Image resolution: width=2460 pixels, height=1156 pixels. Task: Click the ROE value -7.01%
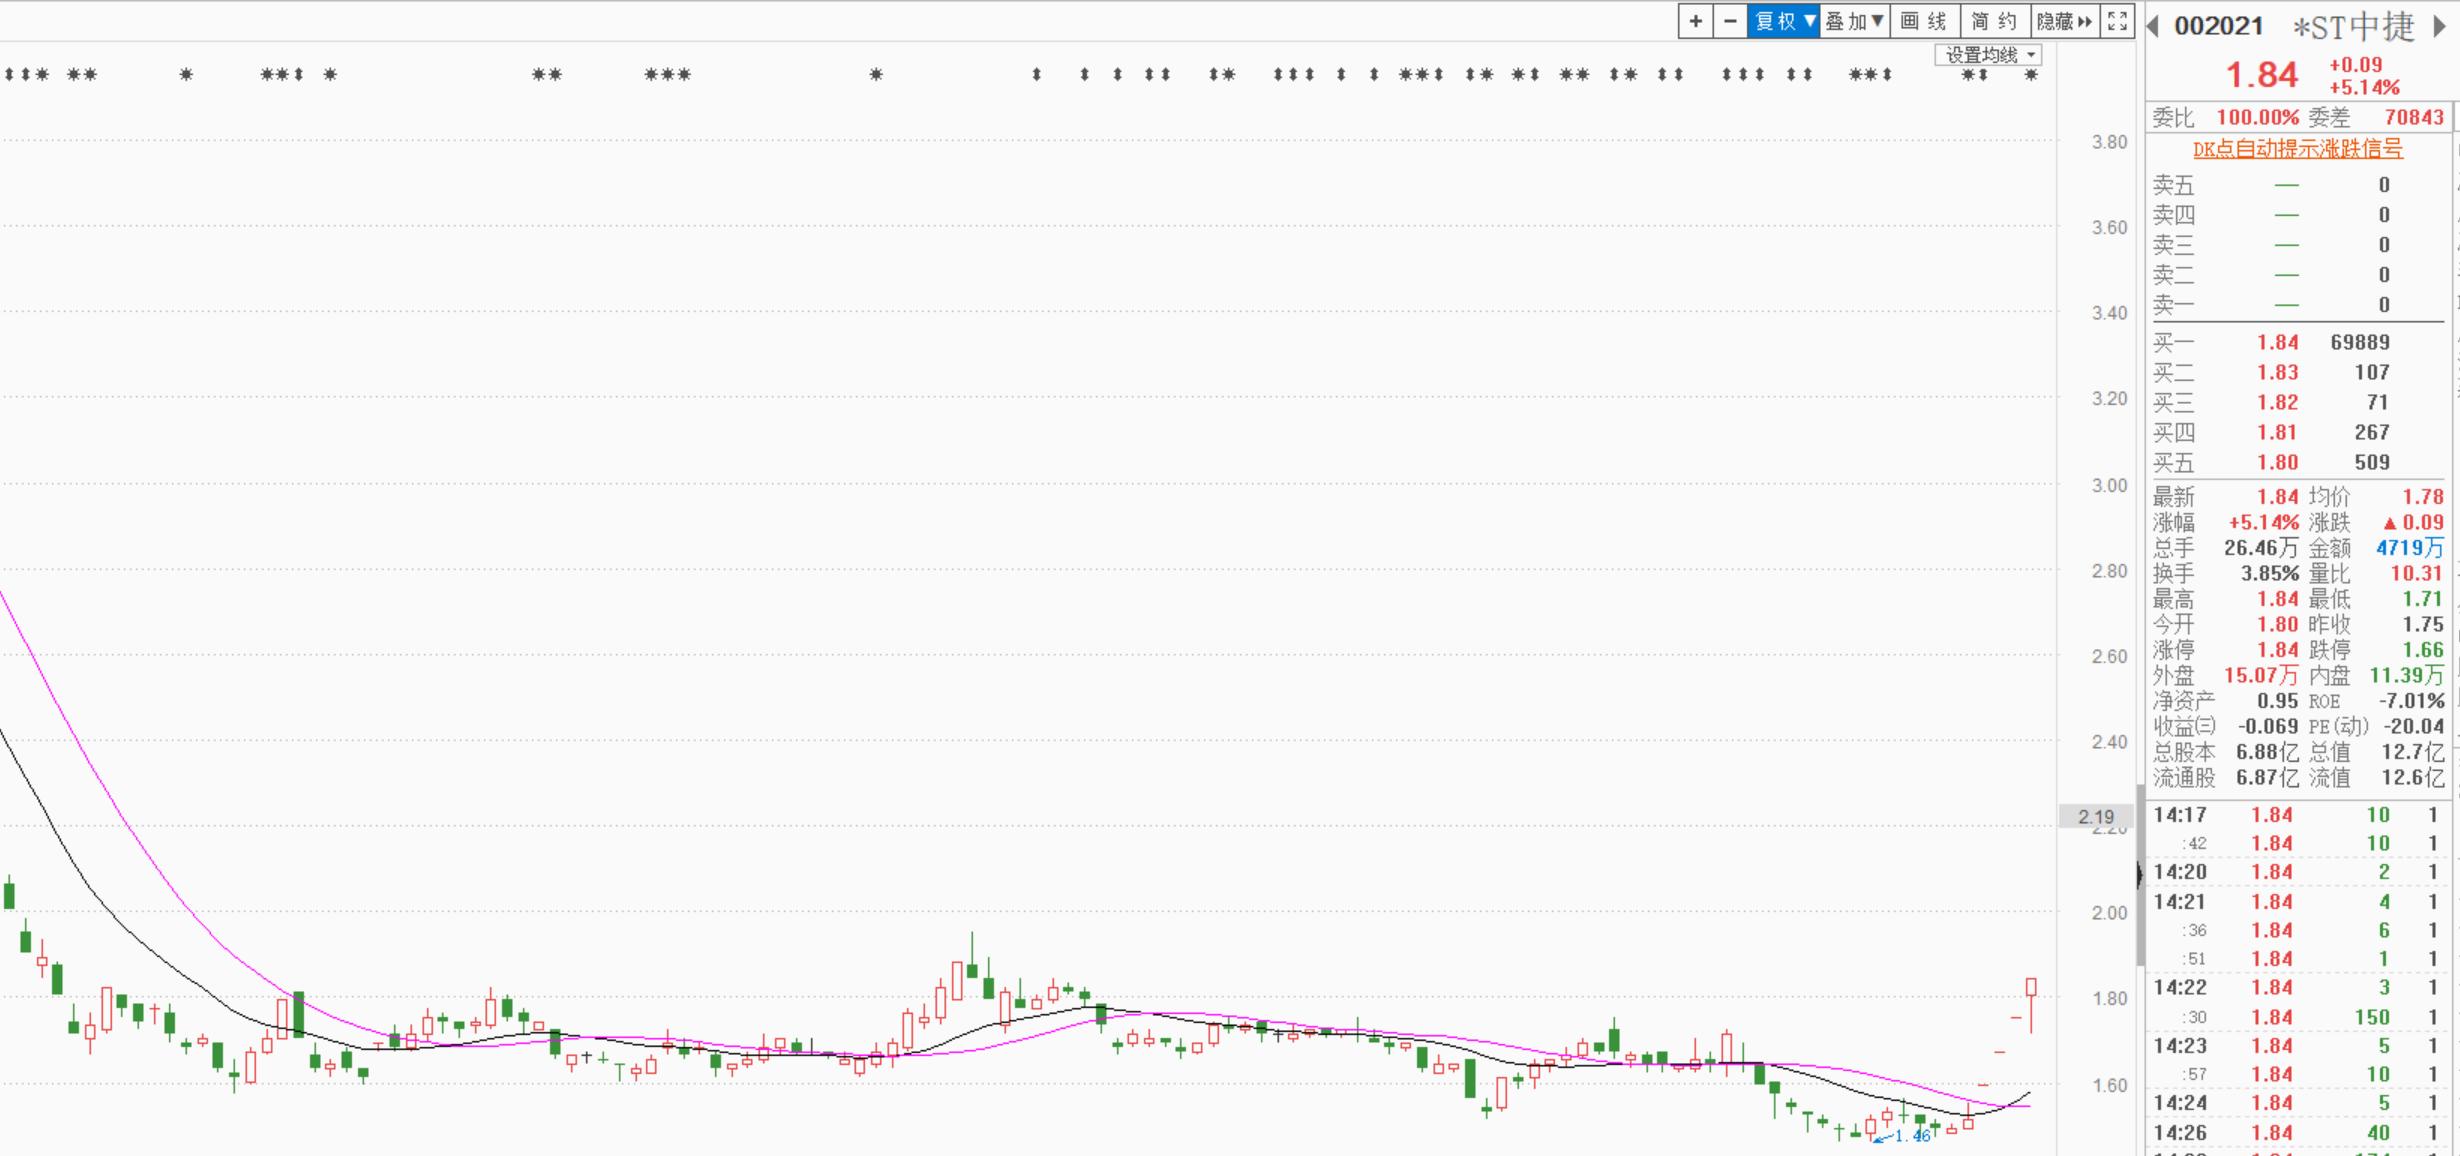[x=2411, y=701]
